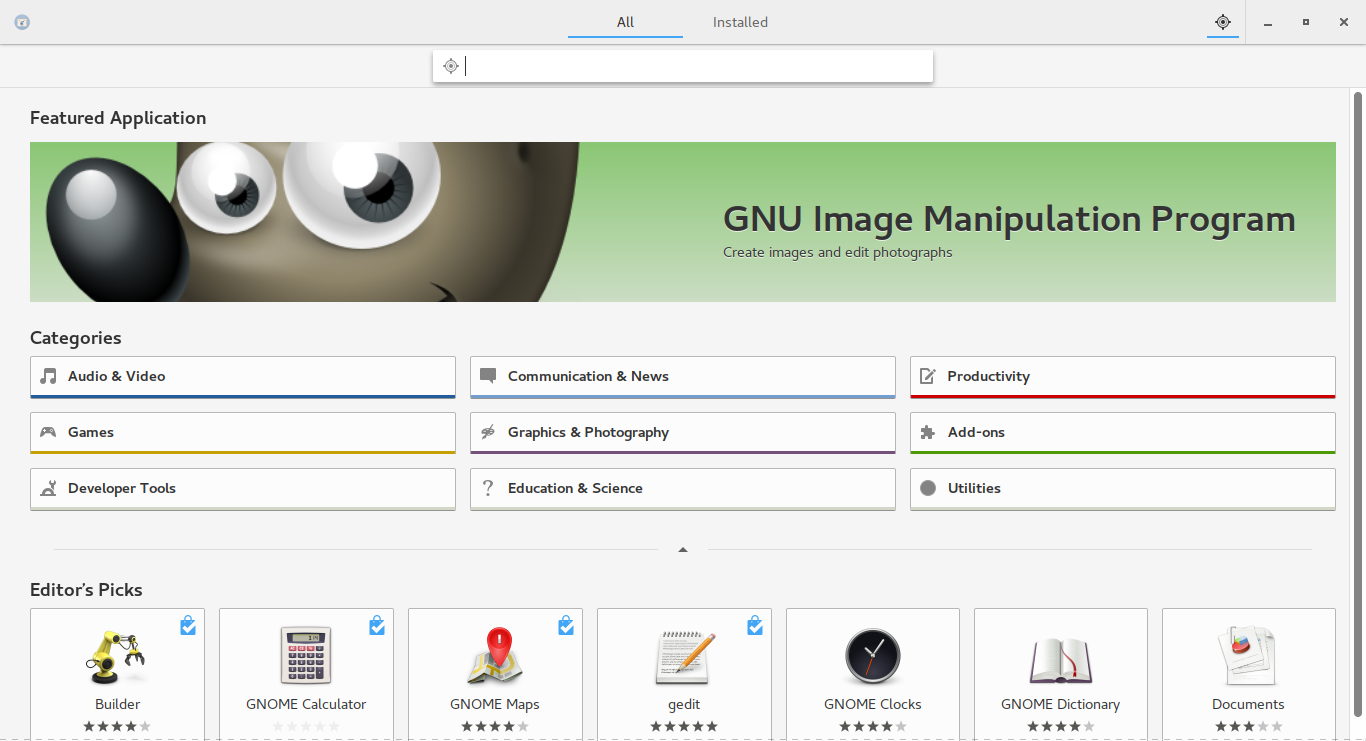Toggle the search button in the header bar

pyautogui.click(x=1222, y=22)
